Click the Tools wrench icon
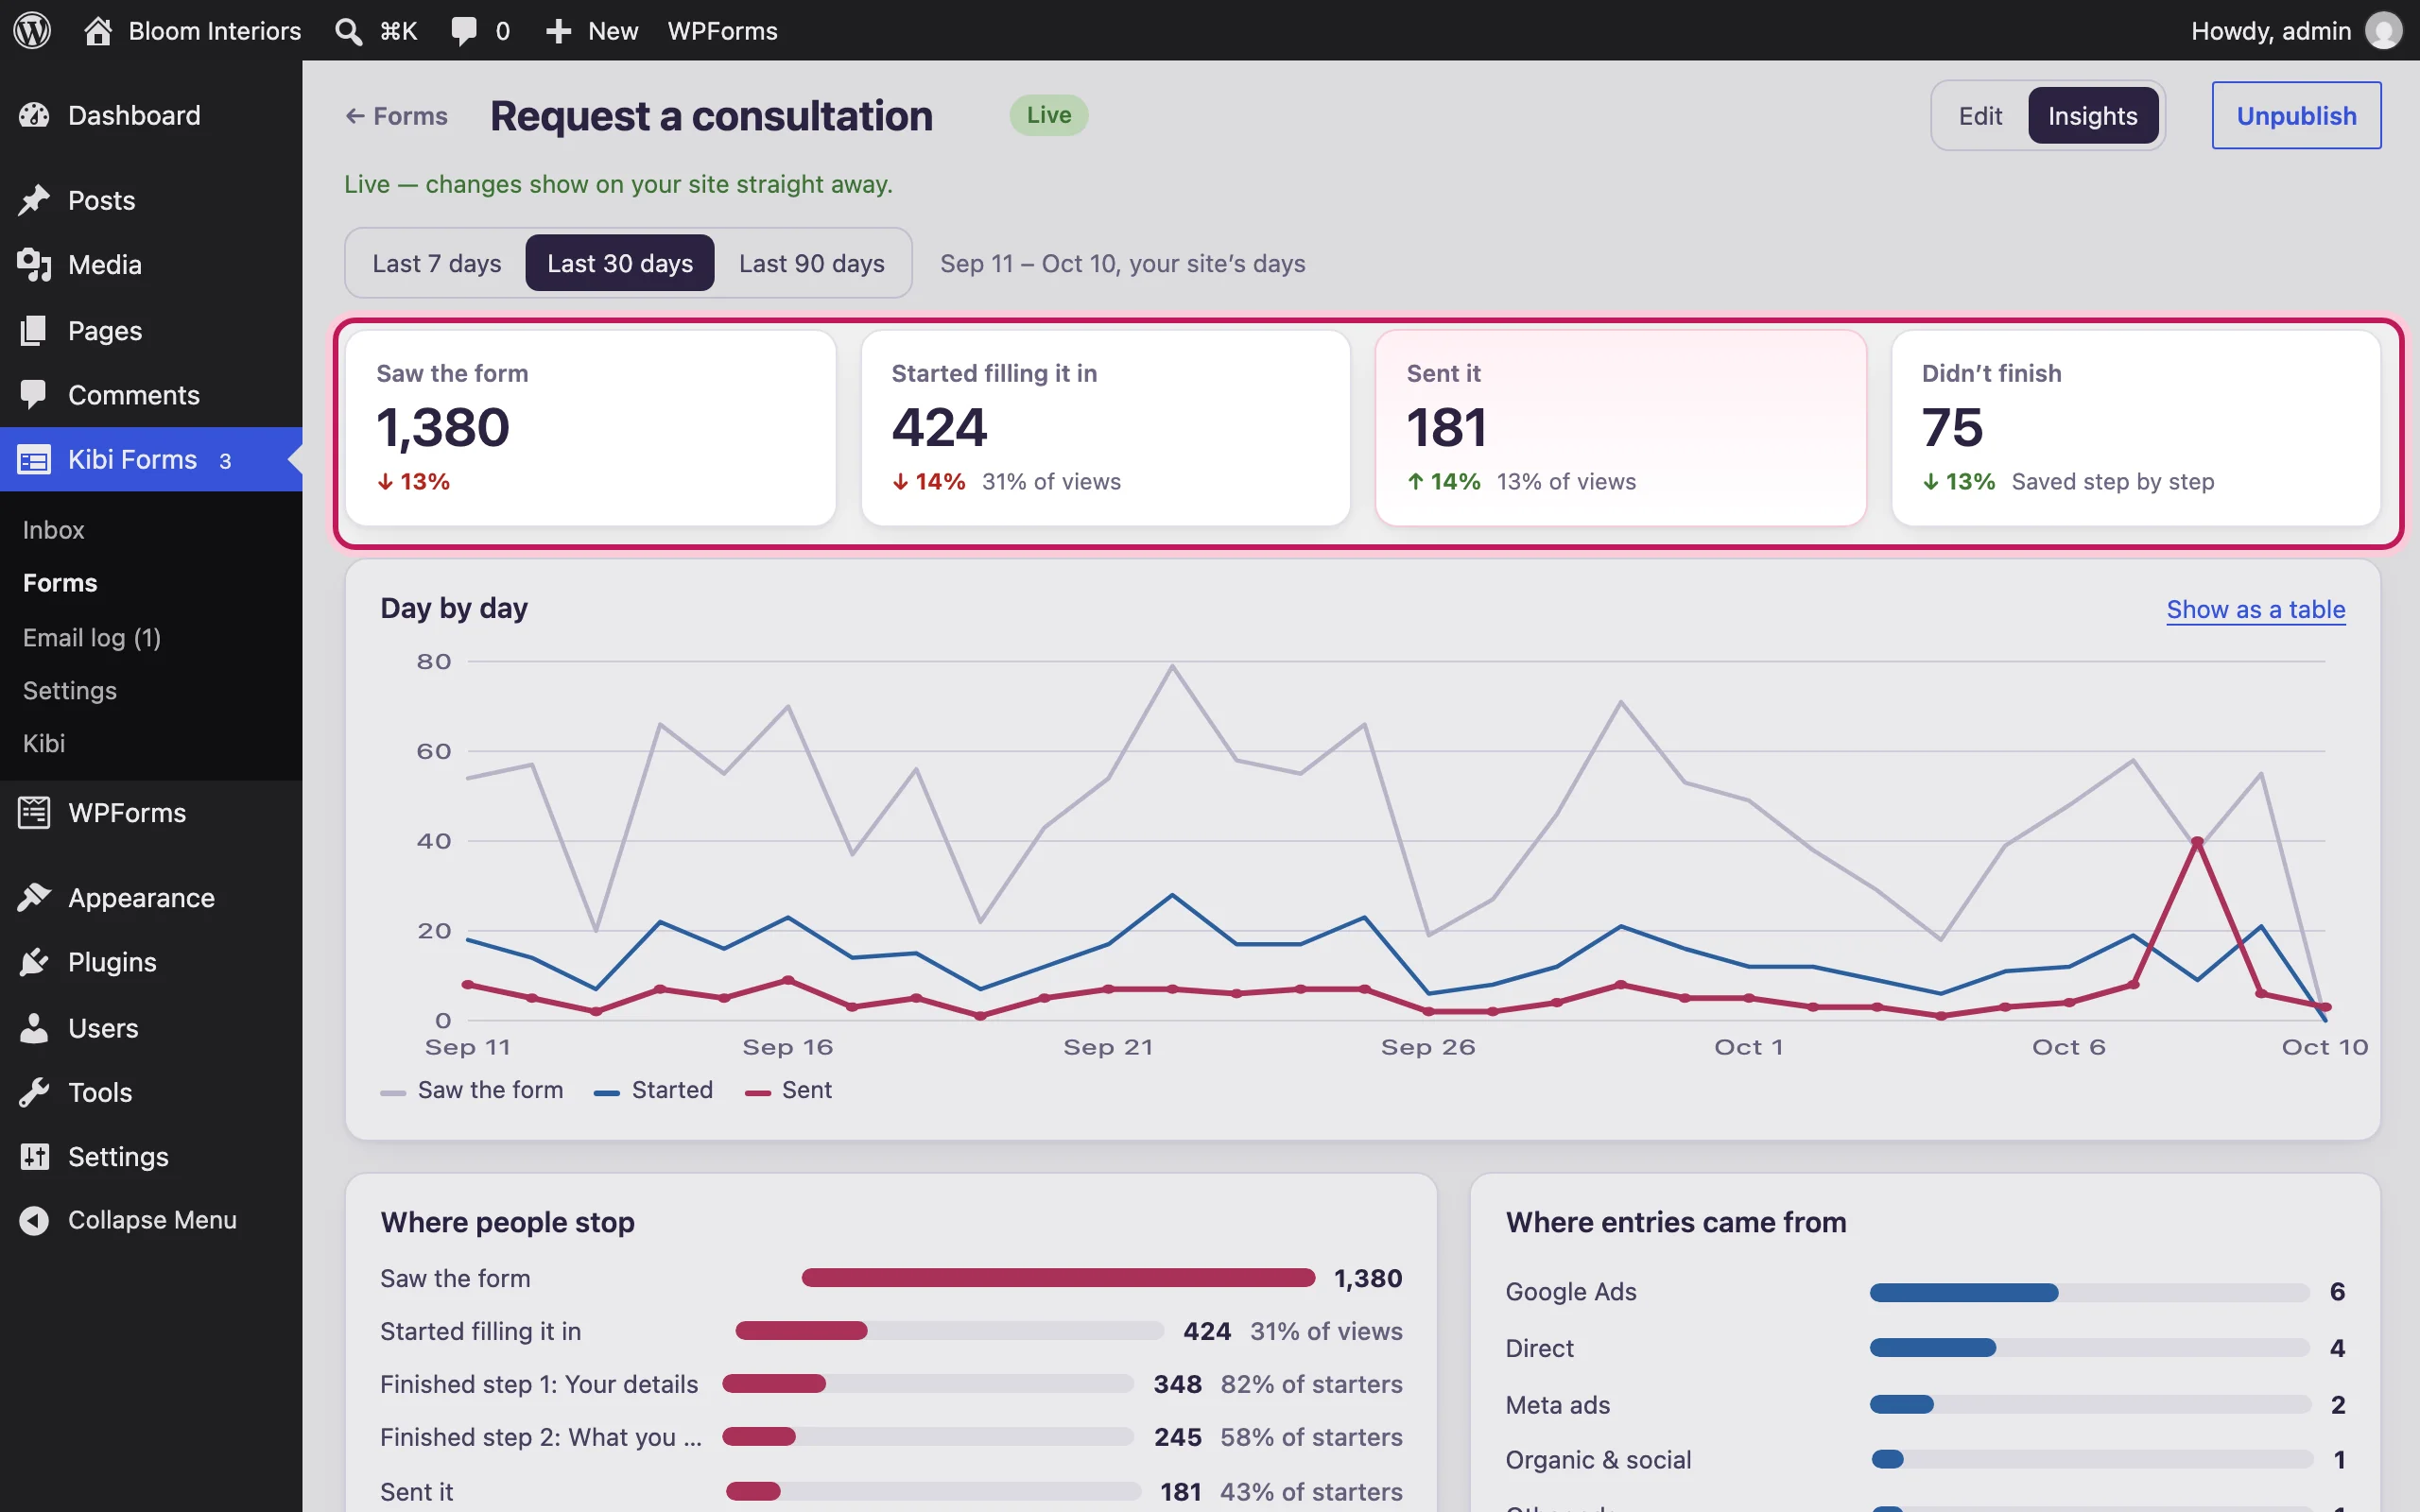The image size is (2420, 1512). [x=34, y=1092]
